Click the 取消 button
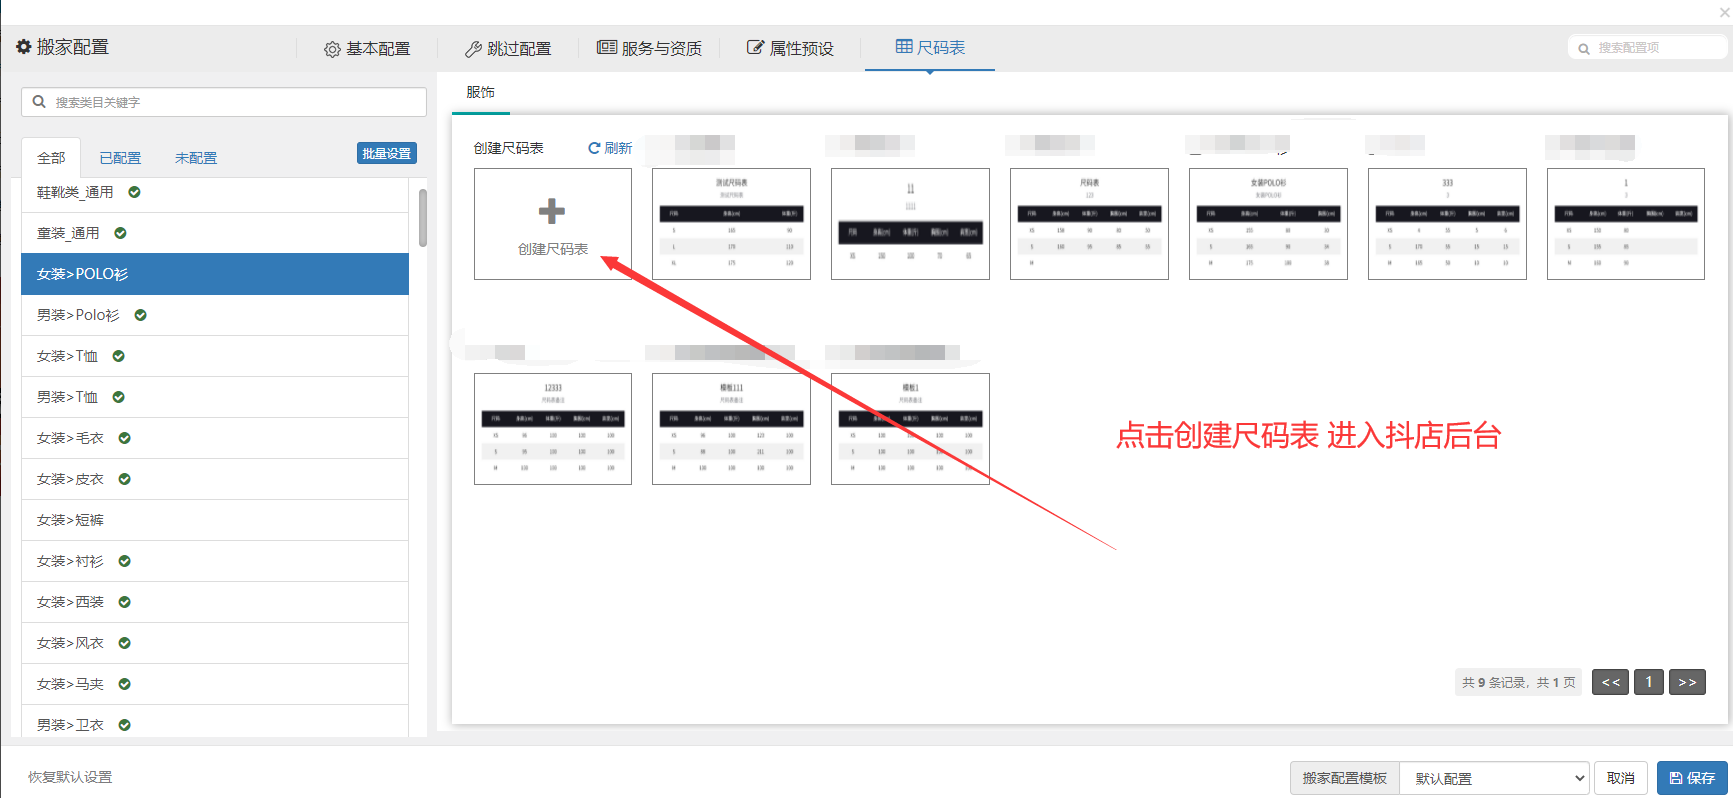The height and width of the screenshot is (798, 1733). [x=1620, y=778]
